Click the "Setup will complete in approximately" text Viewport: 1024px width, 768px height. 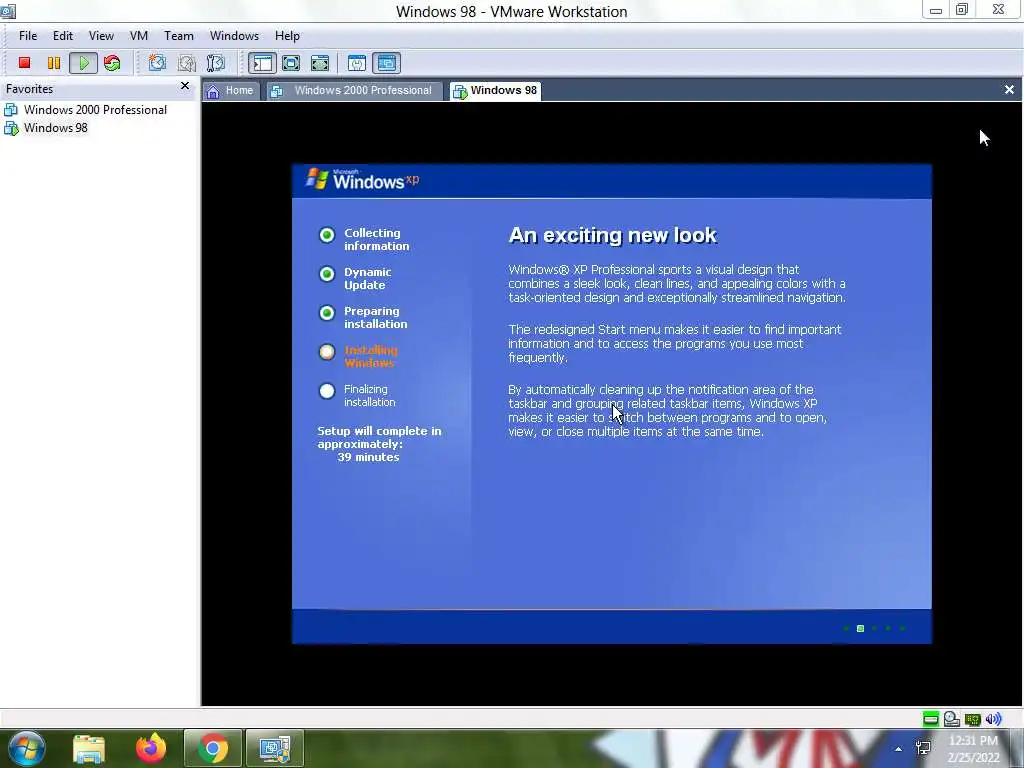tap(379, 438)
